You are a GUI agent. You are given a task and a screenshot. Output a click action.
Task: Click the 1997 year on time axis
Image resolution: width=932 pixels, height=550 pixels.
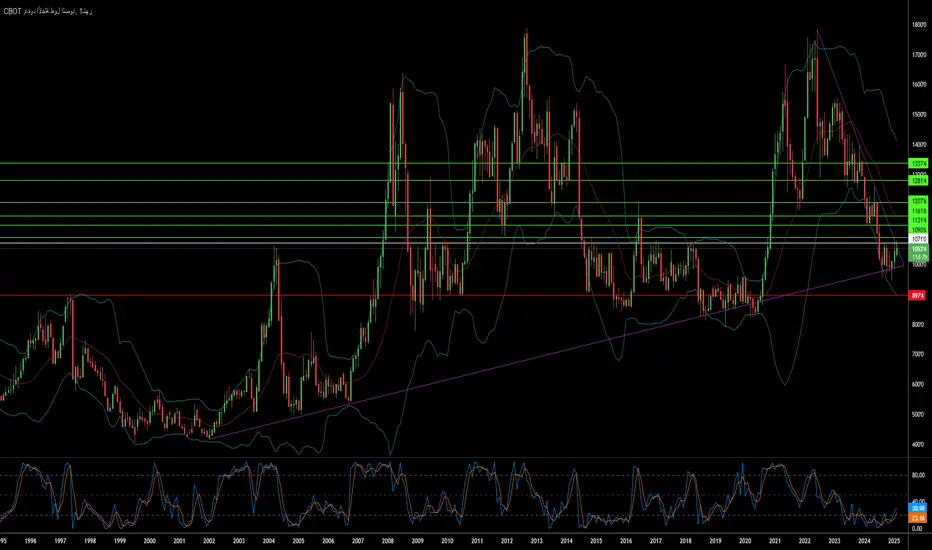click(x=60, y=541)
